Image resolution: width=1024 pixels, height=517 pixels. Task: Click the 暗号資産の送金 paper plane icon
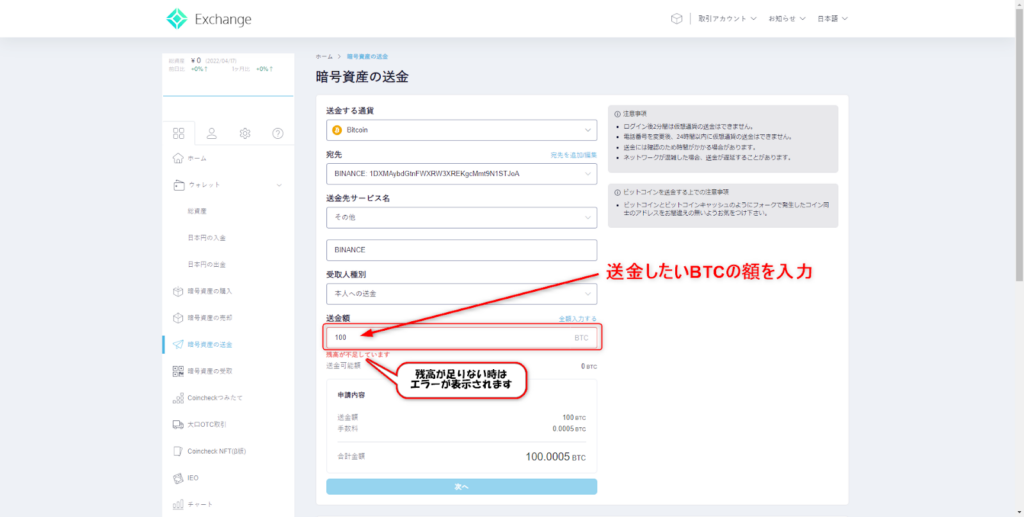pyautogui.click(x=178, y=344)
